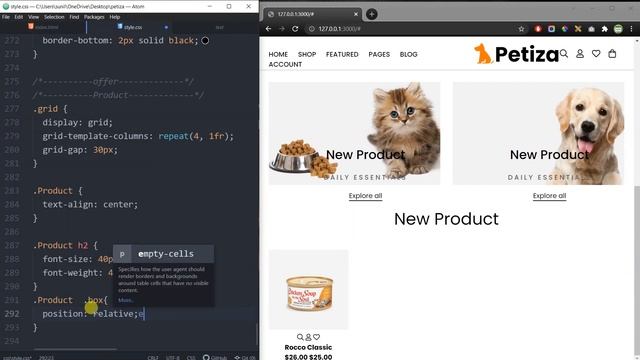Click the site info icon in address bar
This screenshot has height=360, width=640.
[x=311, y=29]
